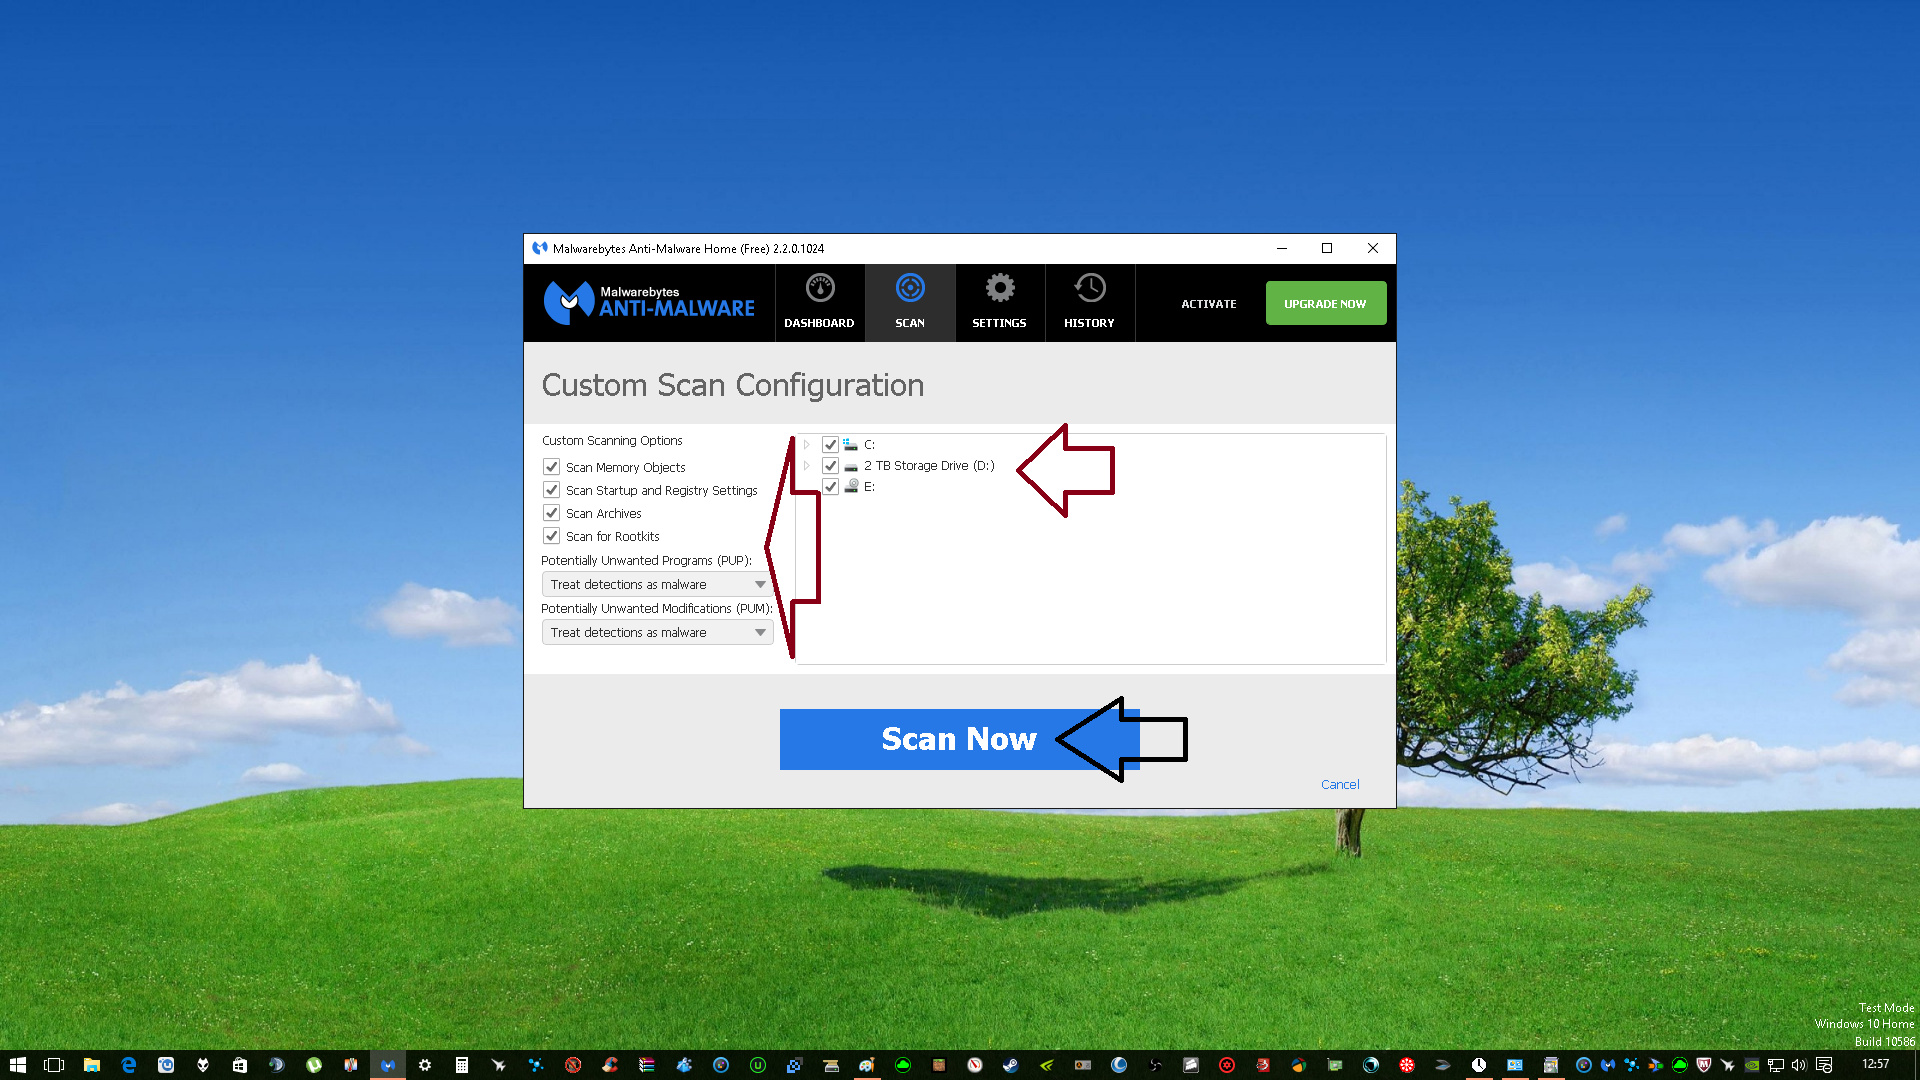This screenshot has width=1920, height=1080.
Task: Uncheck Scan Memory Objects
Action: click(x=551, y=467)
